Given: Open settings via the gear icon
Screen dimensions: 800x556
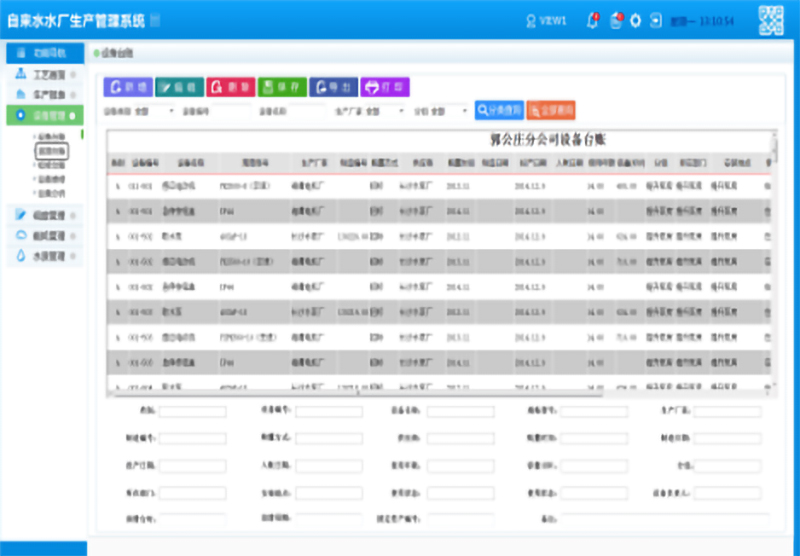Looking at the screenshot, I should point(635,20).
